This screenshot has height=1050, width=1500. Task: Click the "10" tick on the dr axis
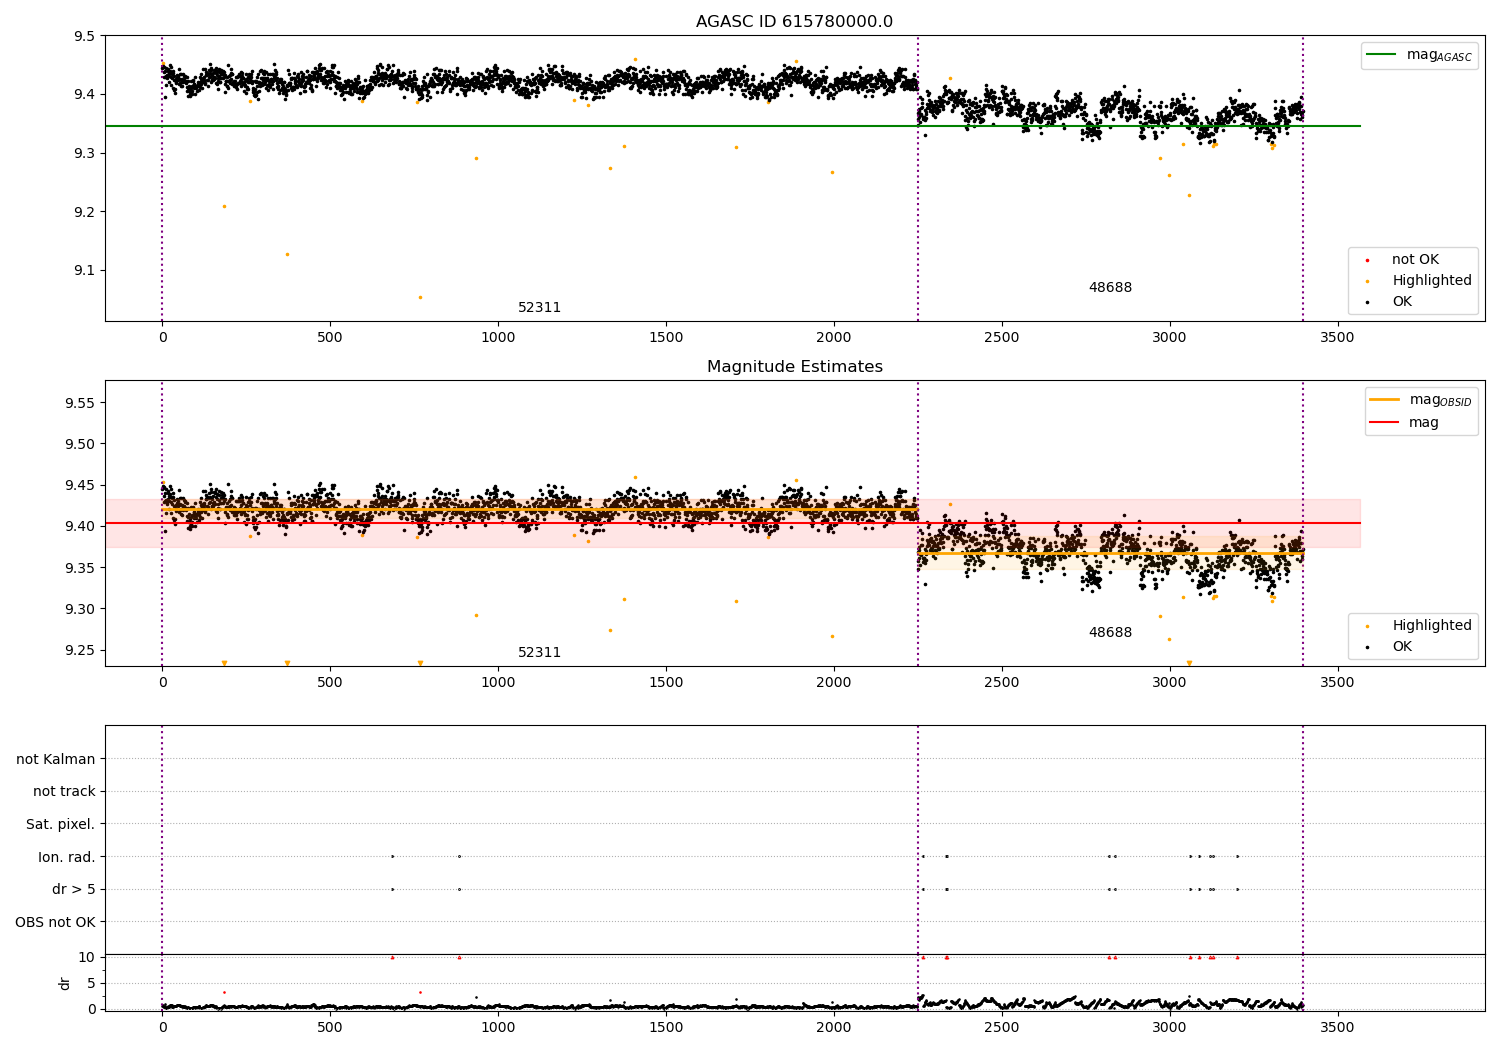click(86, 957)
